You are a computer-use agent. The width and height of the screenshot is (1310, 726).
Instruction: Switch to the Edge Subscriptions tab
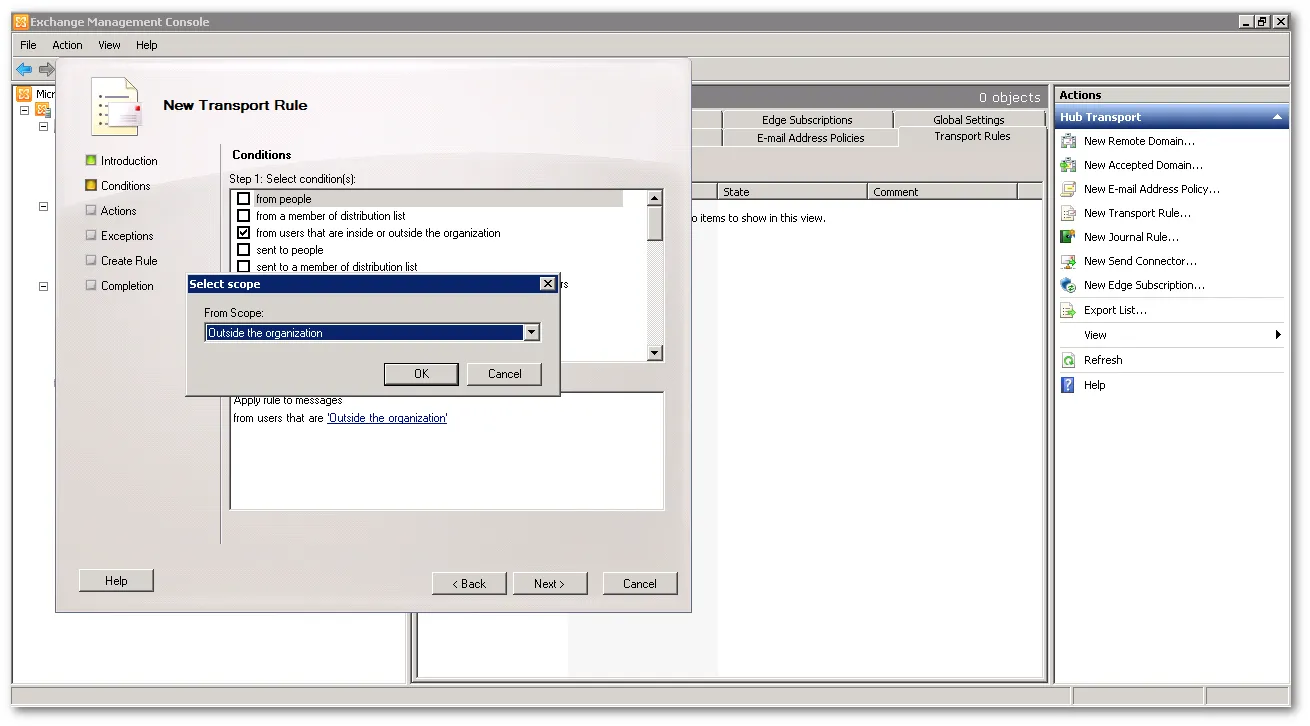(806, 120)
